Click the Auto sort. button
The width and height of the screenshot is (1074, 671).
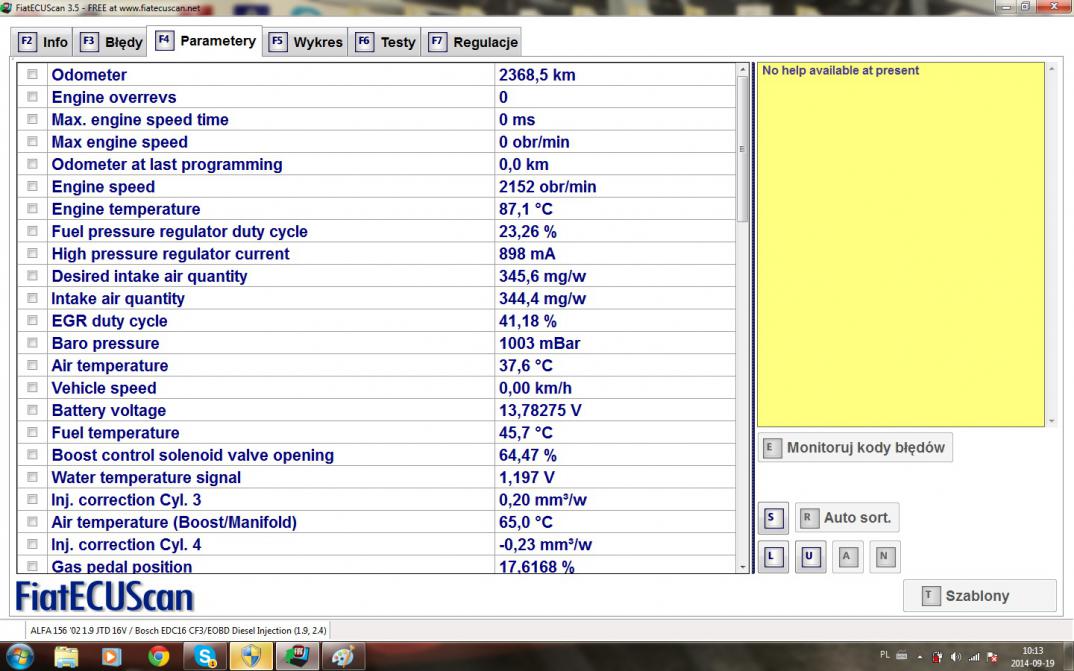coord(847,518)
